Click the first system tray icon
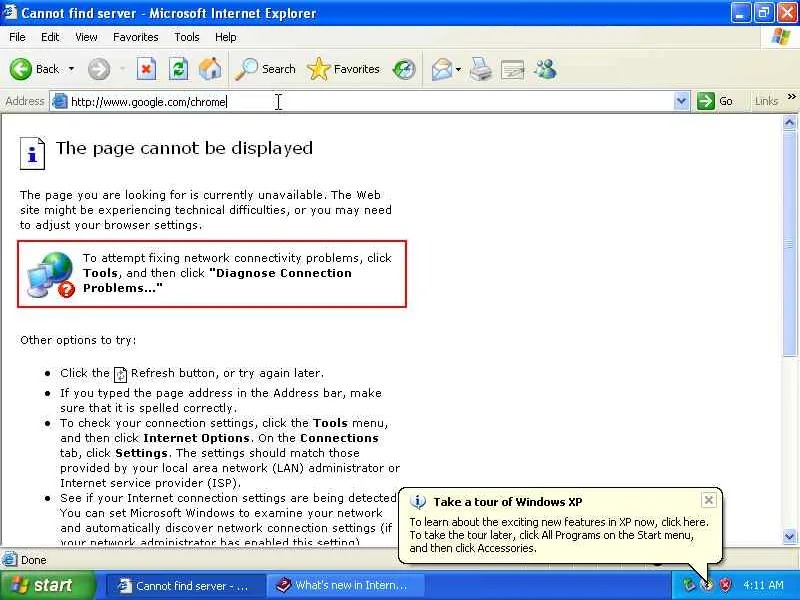This screenshot has height=600, width=800. click(x=689, y=585)
